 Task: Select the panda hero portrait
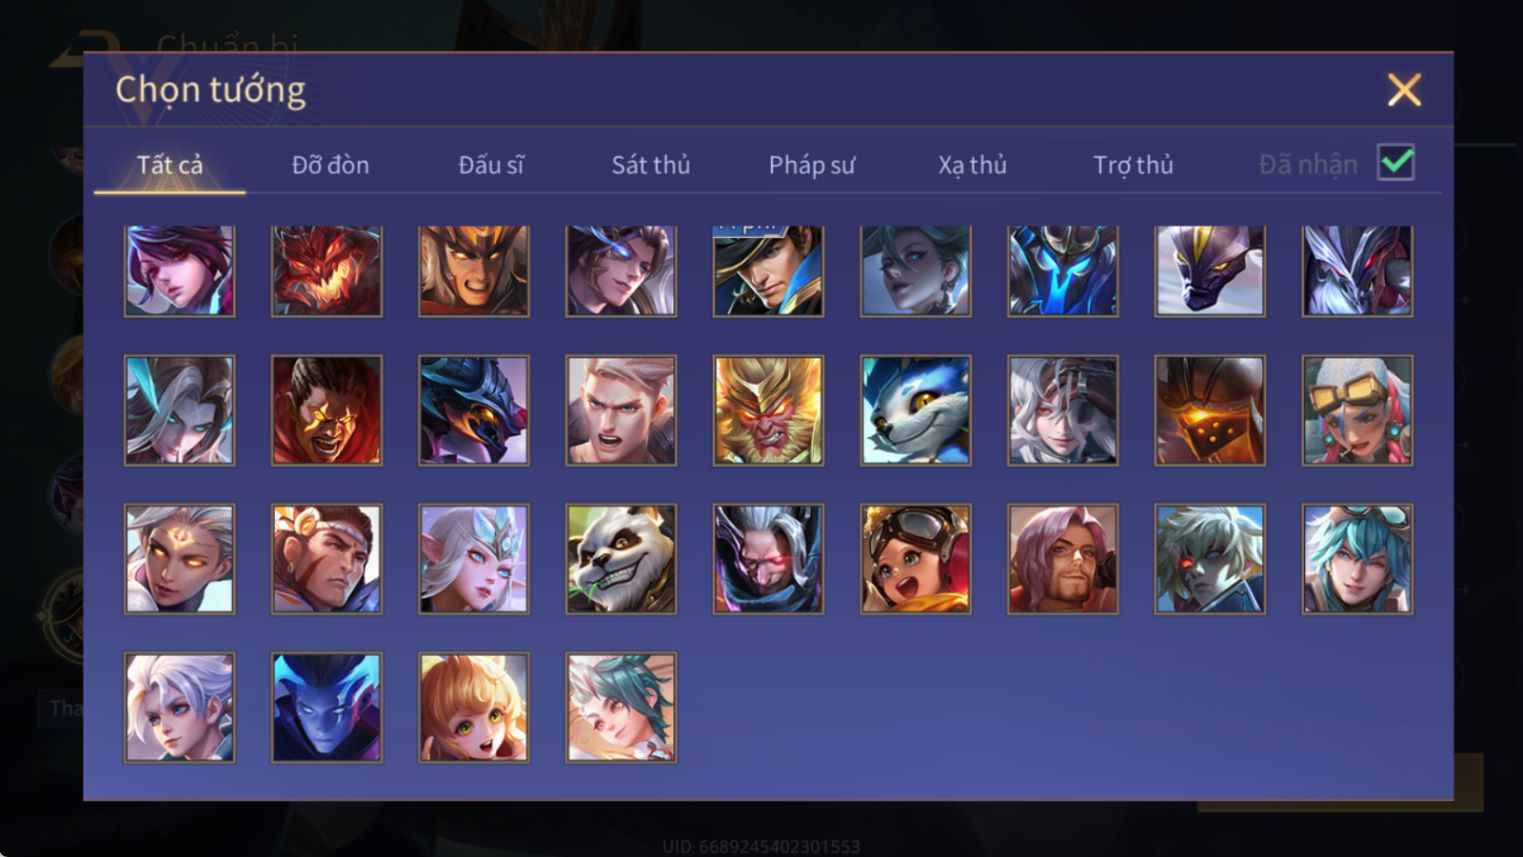621,559
